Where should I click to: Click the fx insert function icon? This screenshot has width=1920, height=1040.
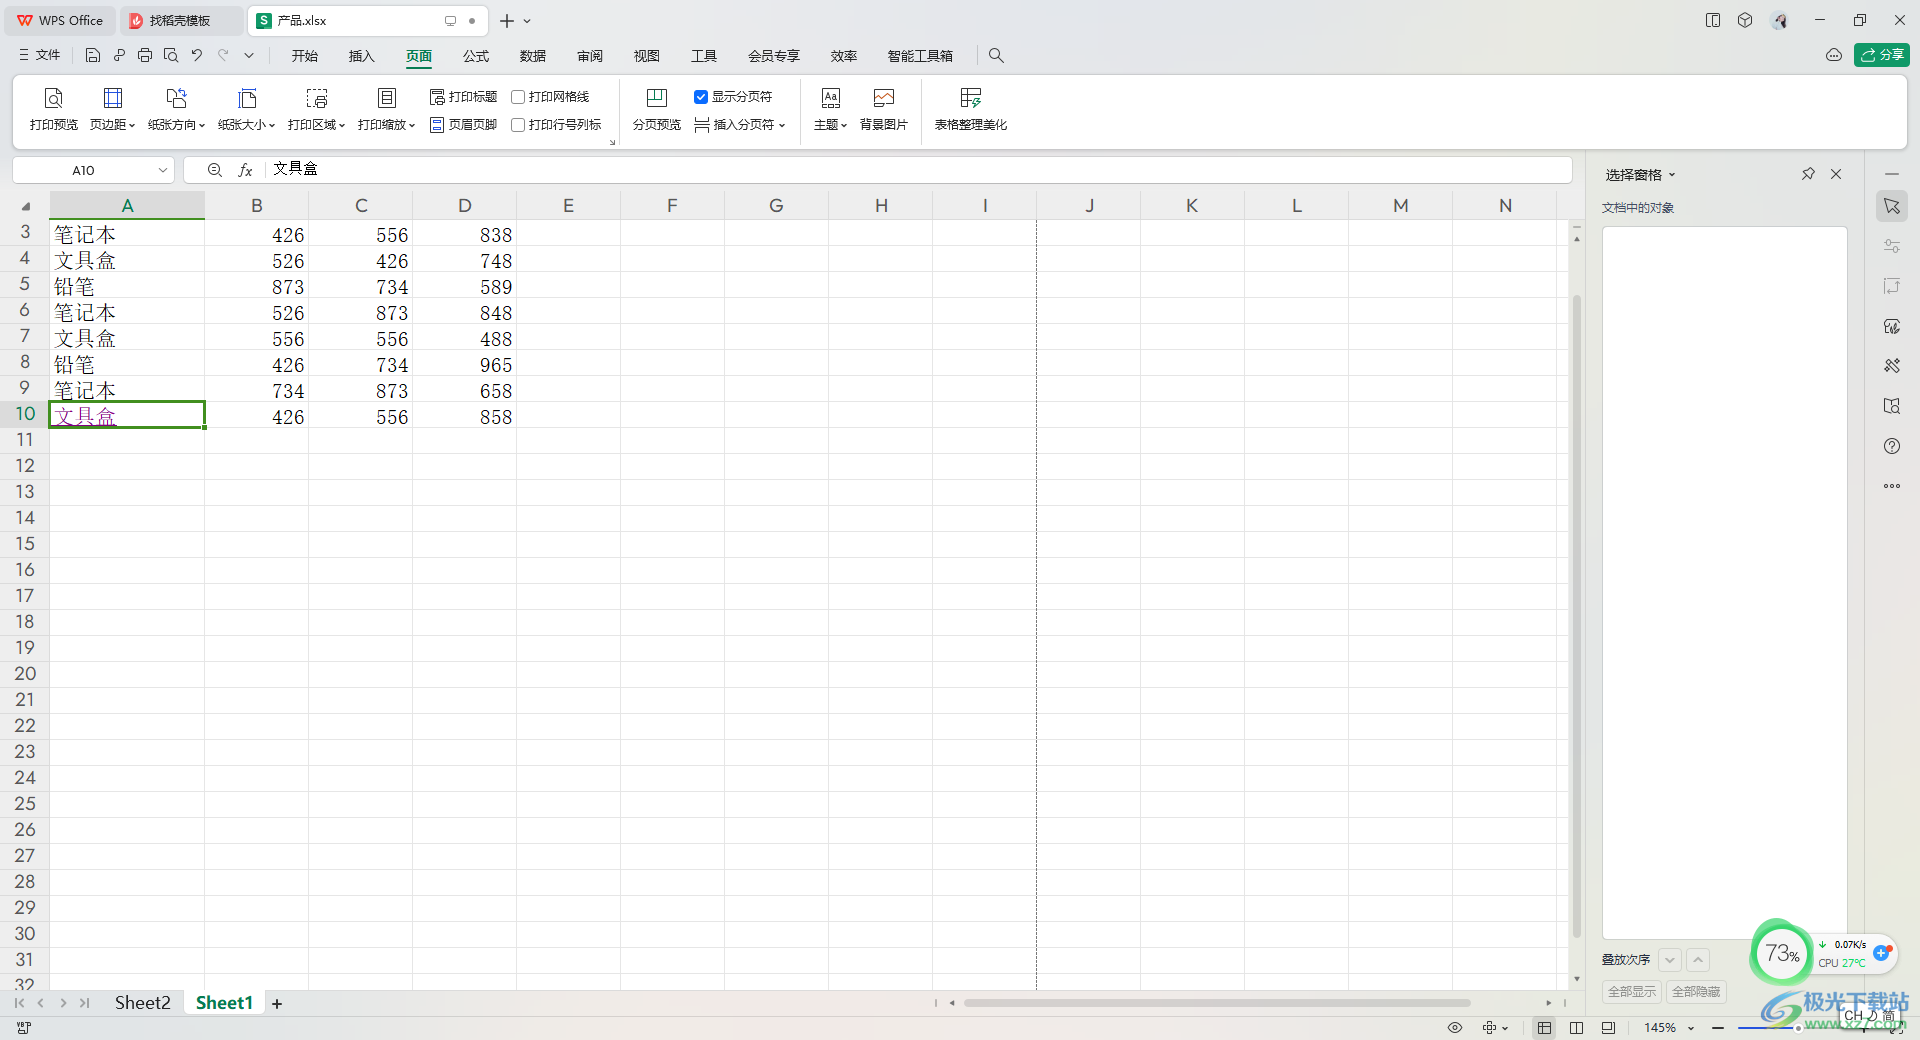pos(245,170)
